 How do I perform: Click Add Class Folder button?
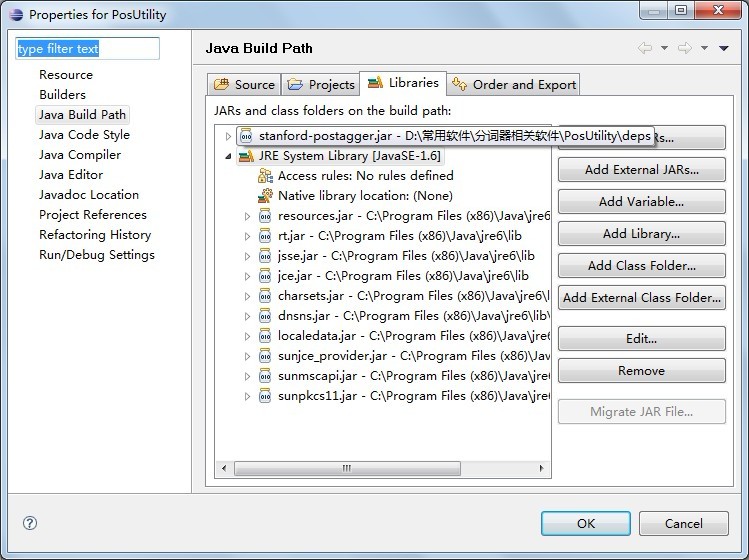point(642,266)
